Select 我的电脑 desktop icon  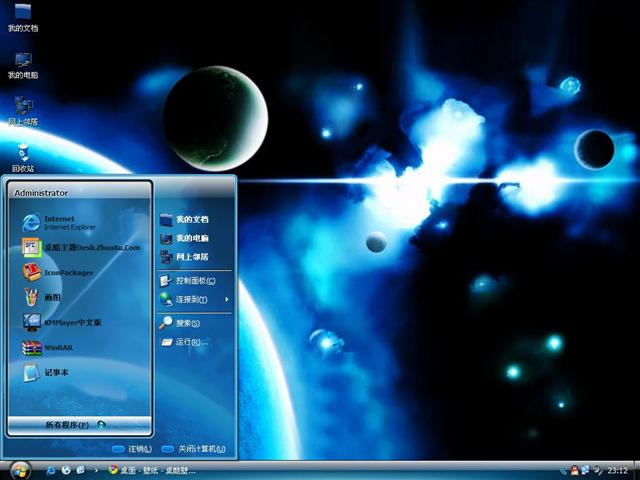click(x=23, y=65)
